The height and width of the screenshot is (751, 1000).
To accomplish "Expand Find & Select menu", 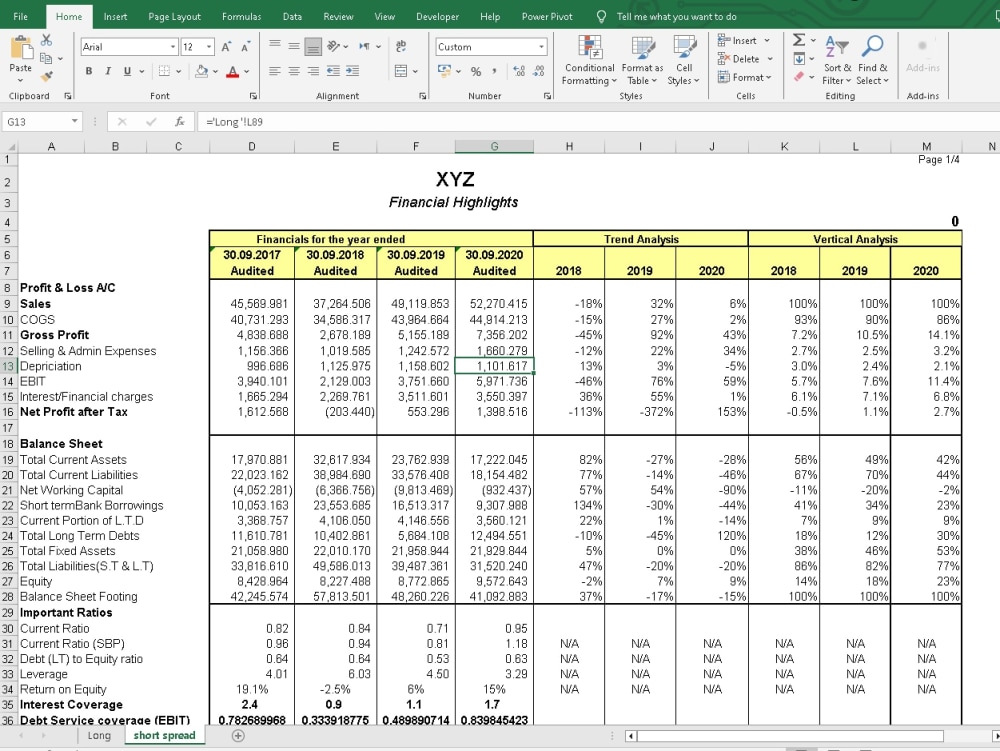I will click(x=872, y=61).
